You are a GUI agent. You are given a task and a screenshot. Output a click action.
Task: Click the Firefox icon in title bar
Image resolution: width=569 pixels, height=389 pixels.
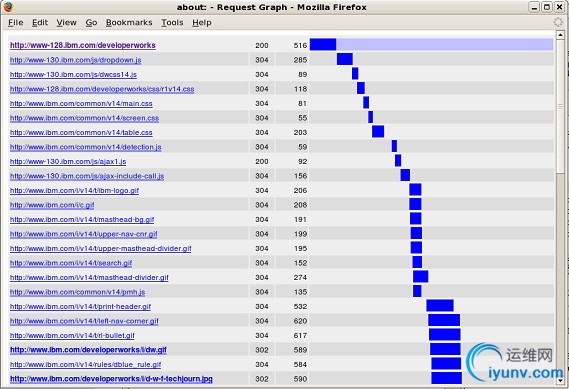click(8, 7)
